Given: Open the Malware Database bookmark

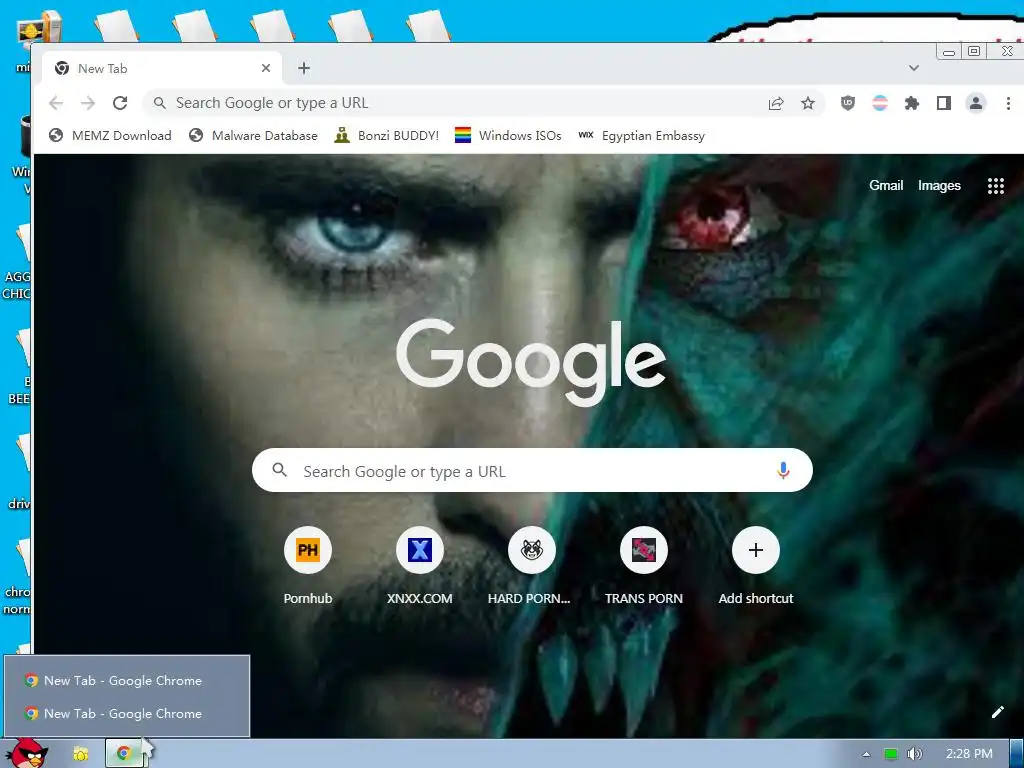Looking at the screenshot, I should (253, 136).
